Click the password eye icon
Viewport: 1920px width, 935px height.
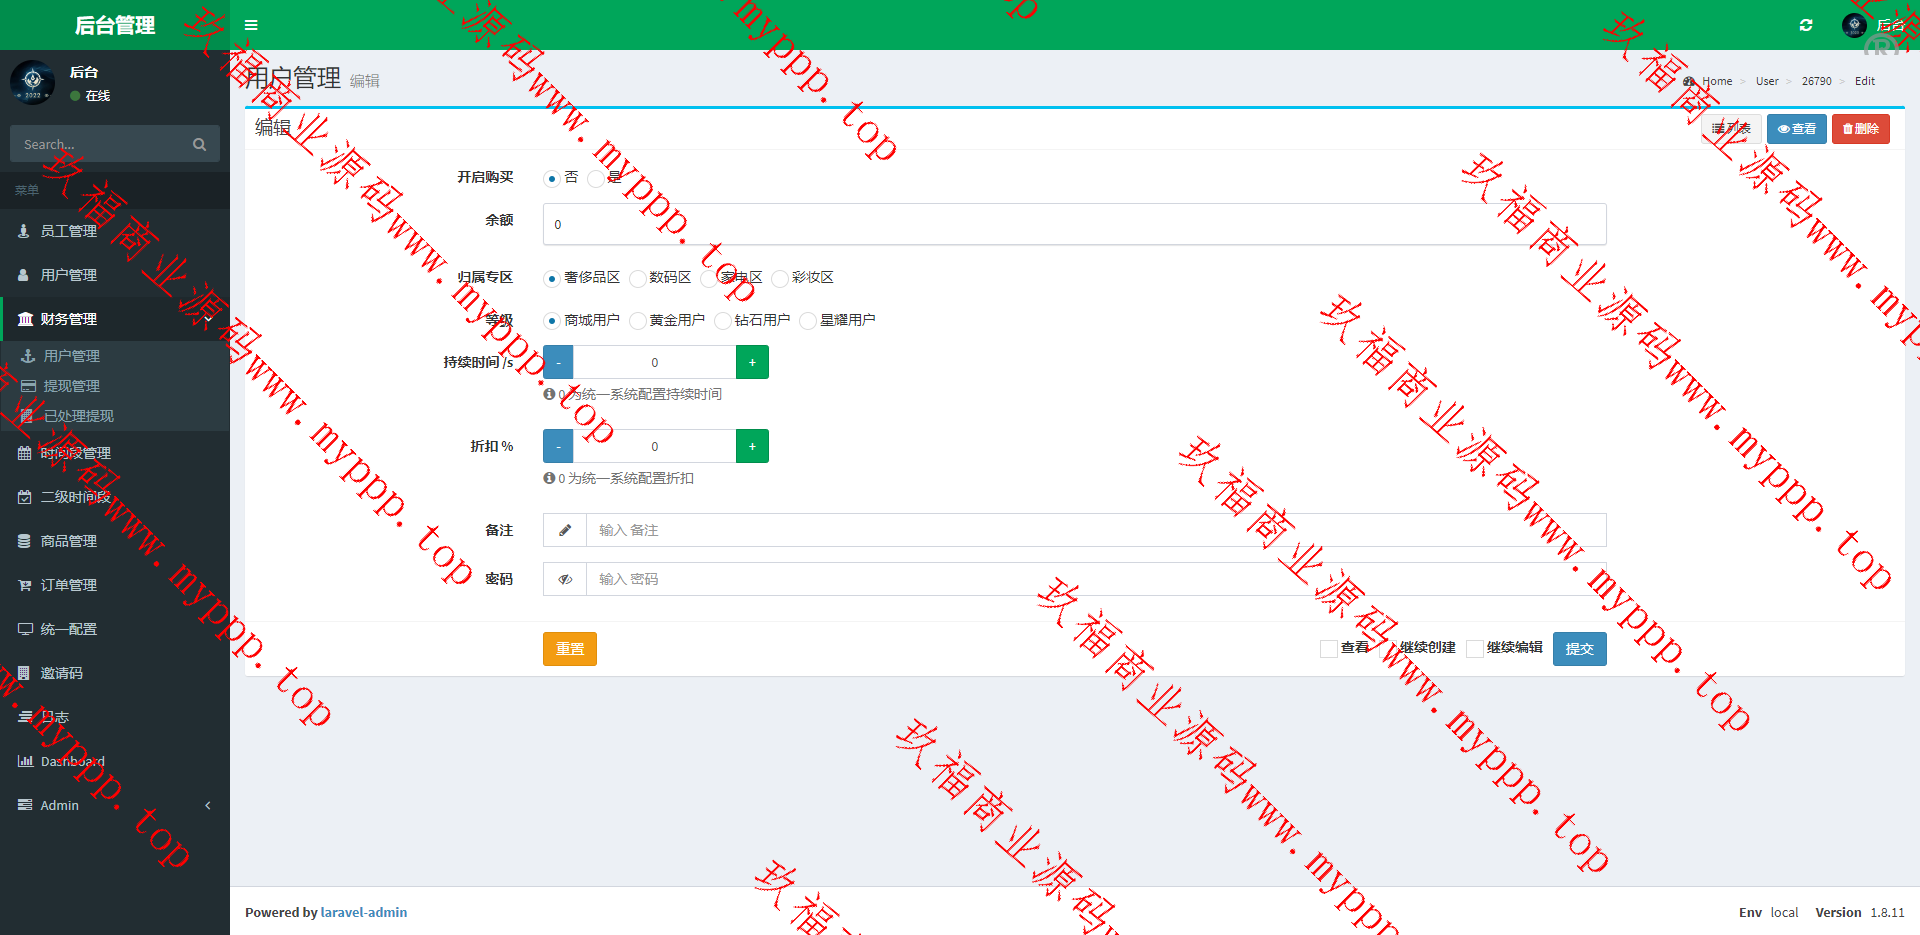[565, 579]
